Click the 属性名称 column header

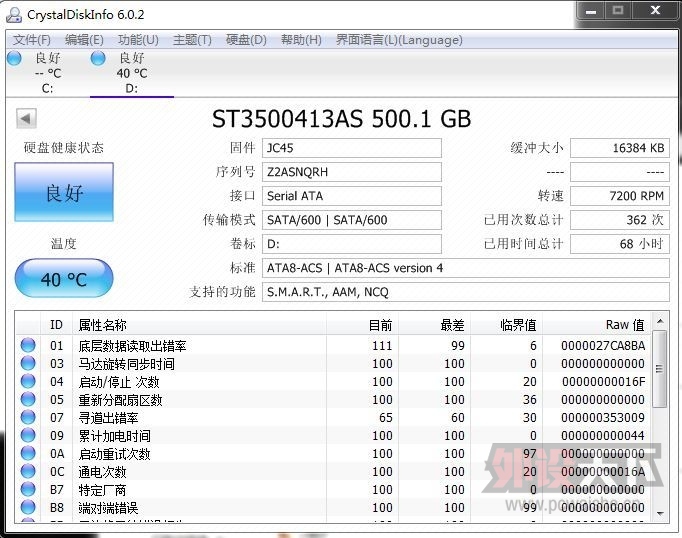[199, 325]
